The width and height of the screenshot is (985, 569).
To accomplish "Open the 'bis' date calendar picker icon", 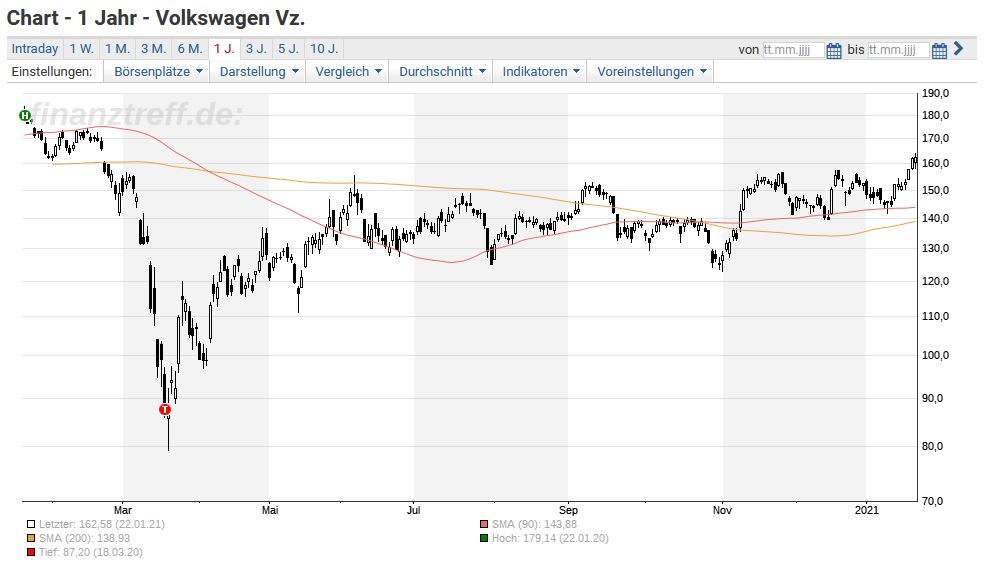I will coord(939,50).
